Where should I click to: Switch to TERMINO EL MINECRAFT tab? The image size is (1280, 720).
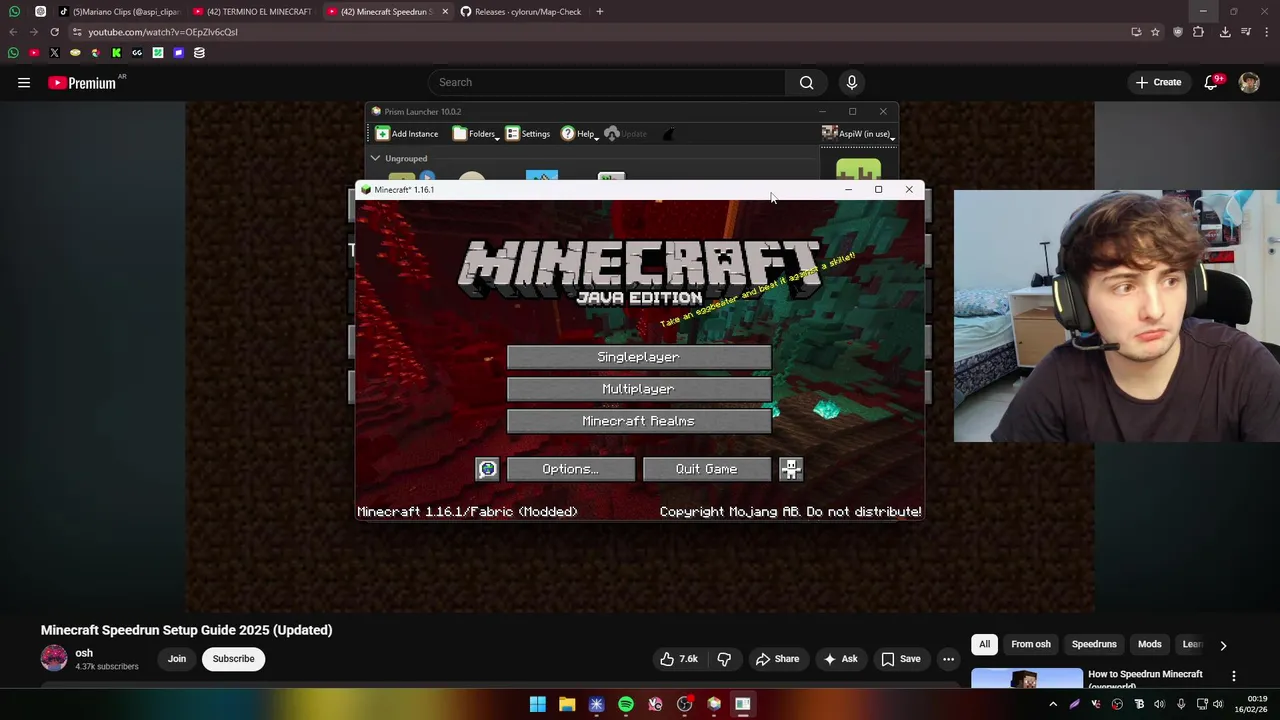(x=252, y=12)
